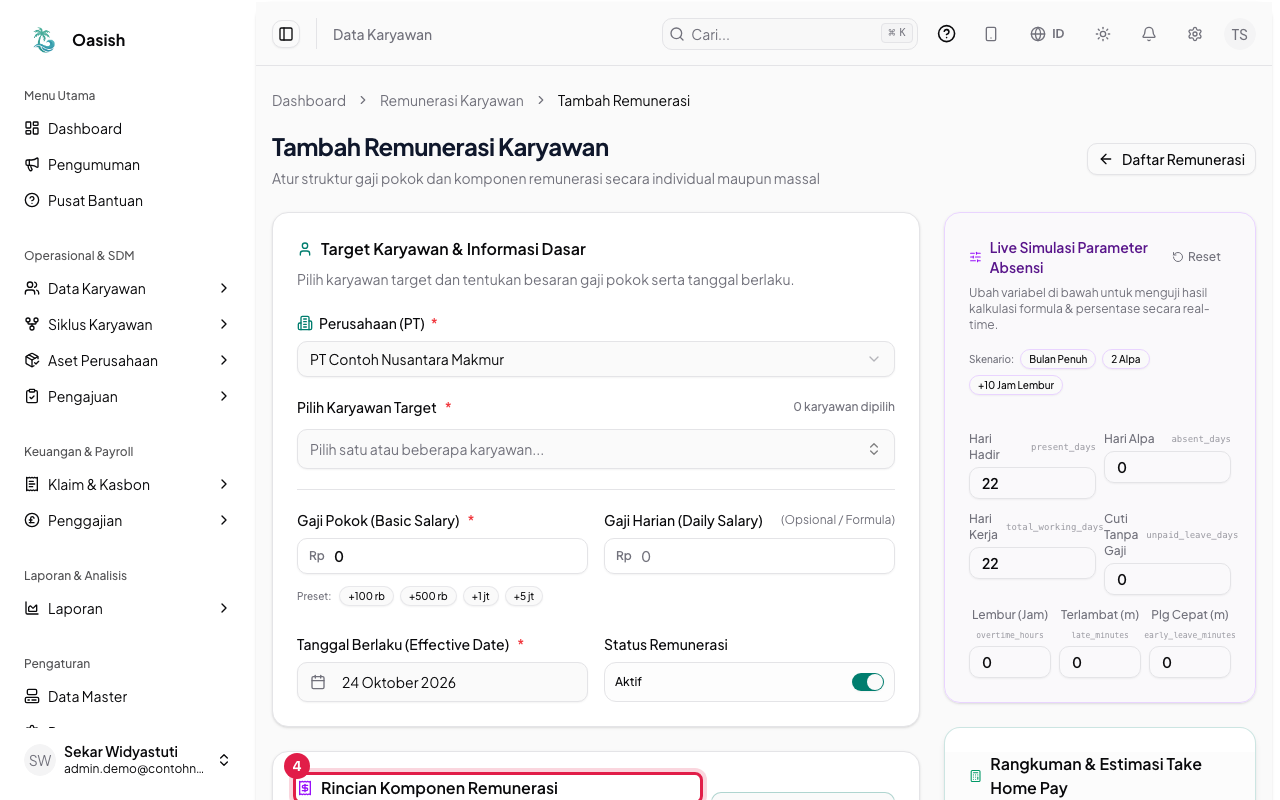Screen dimensions: 1280x800
Task: Select the +10 Jam Lembur scenario
Action: coord(1016,385)
